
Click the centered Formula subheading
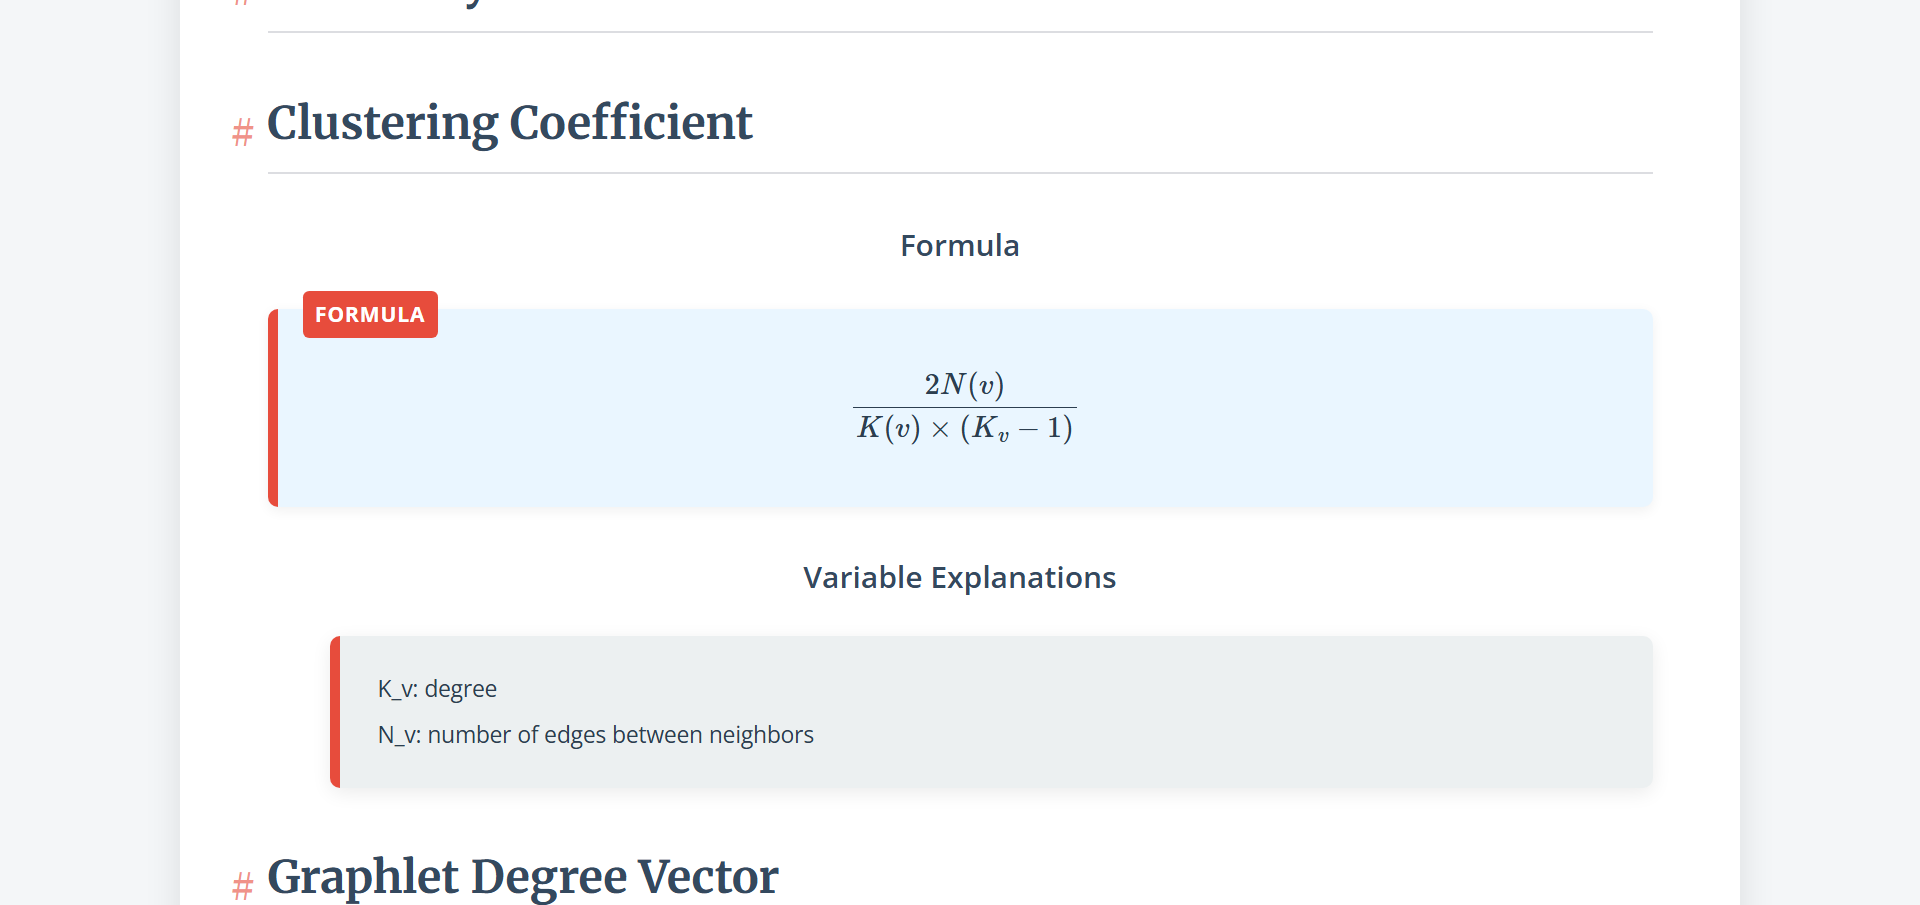tap(959, 246)
